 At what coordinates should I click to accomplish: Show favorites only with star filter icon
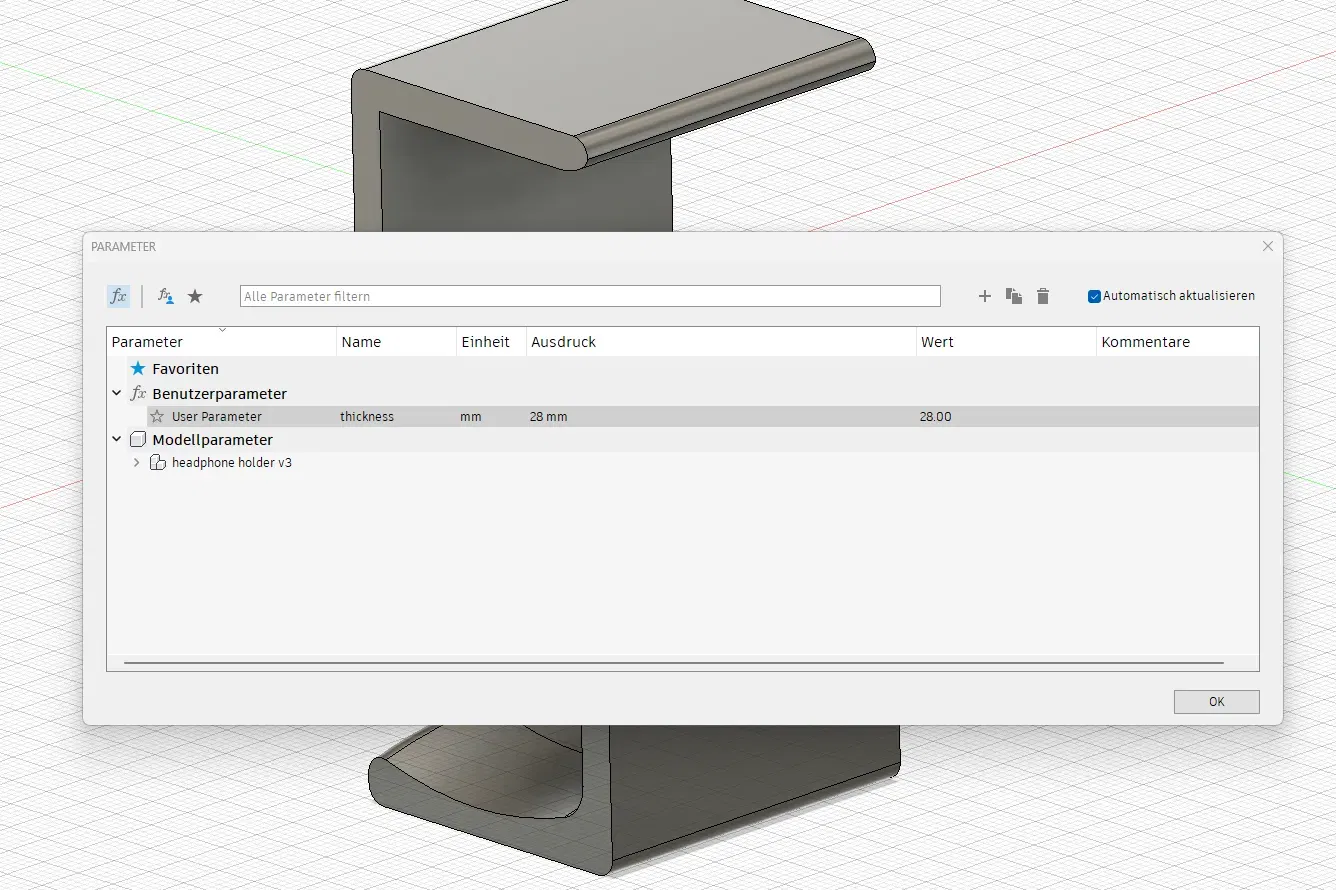pyautogui.click(x=195, y=296)
